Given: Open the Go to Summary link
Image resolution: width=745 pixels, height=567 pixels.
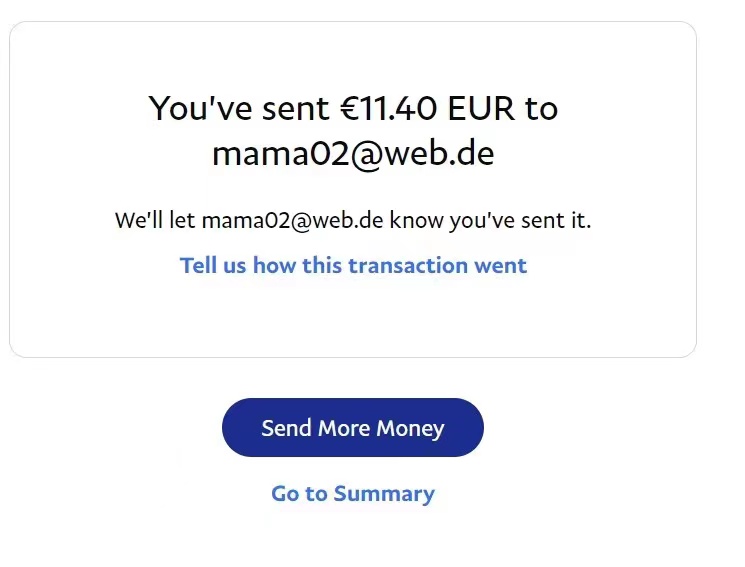Looking at the screenshot, I should 352,493.
